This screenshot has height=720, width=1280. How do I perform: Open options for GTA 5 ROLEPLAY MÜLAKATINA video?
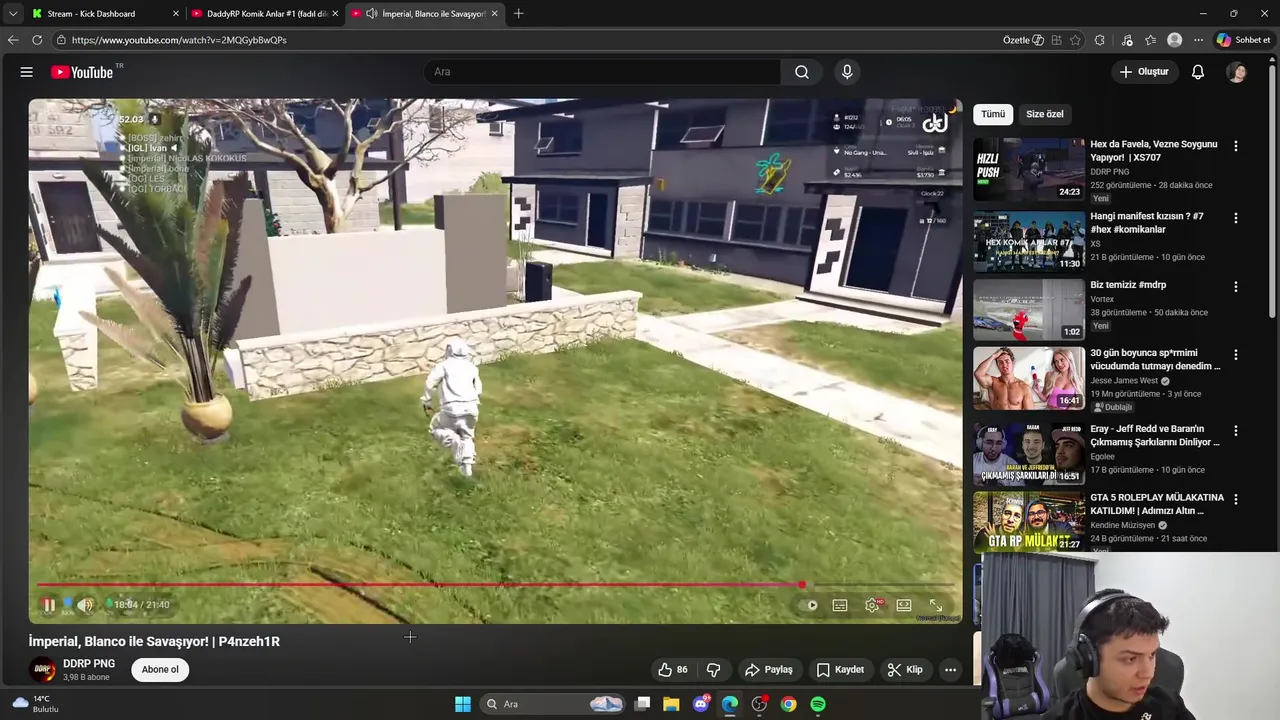click(x=1236, y=499)
